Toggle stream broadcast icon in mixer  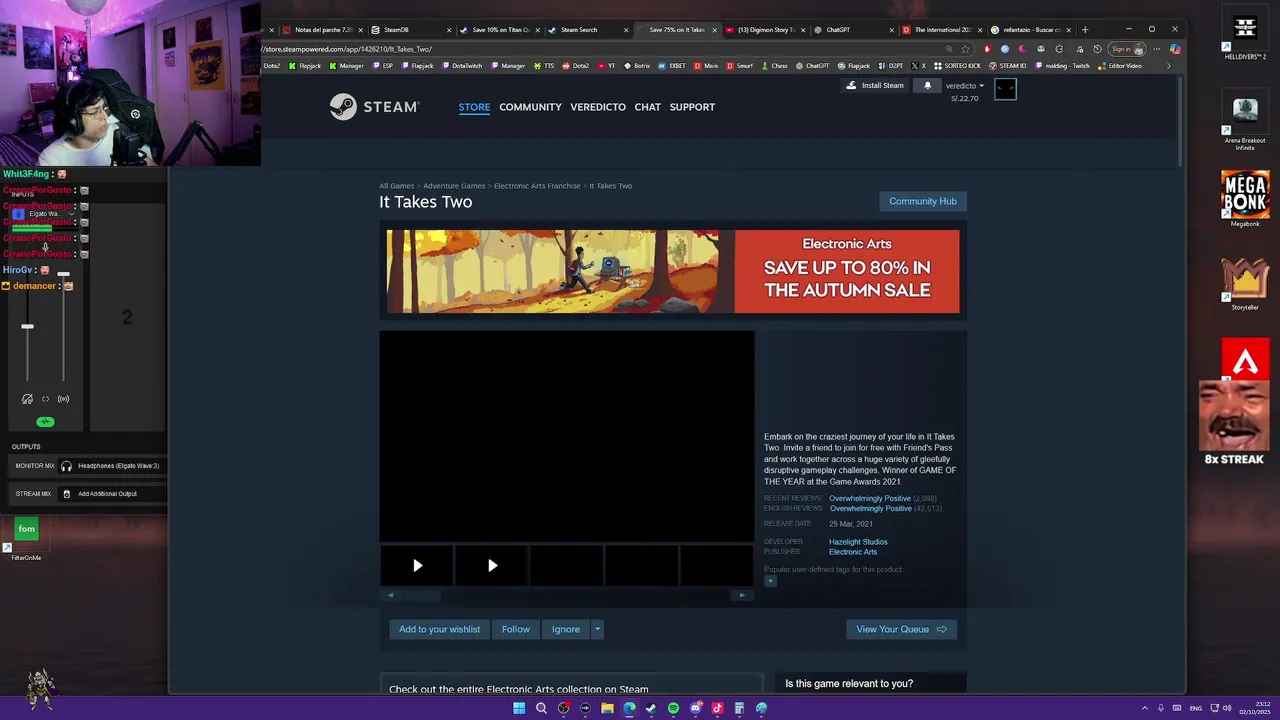coord(63,399)
